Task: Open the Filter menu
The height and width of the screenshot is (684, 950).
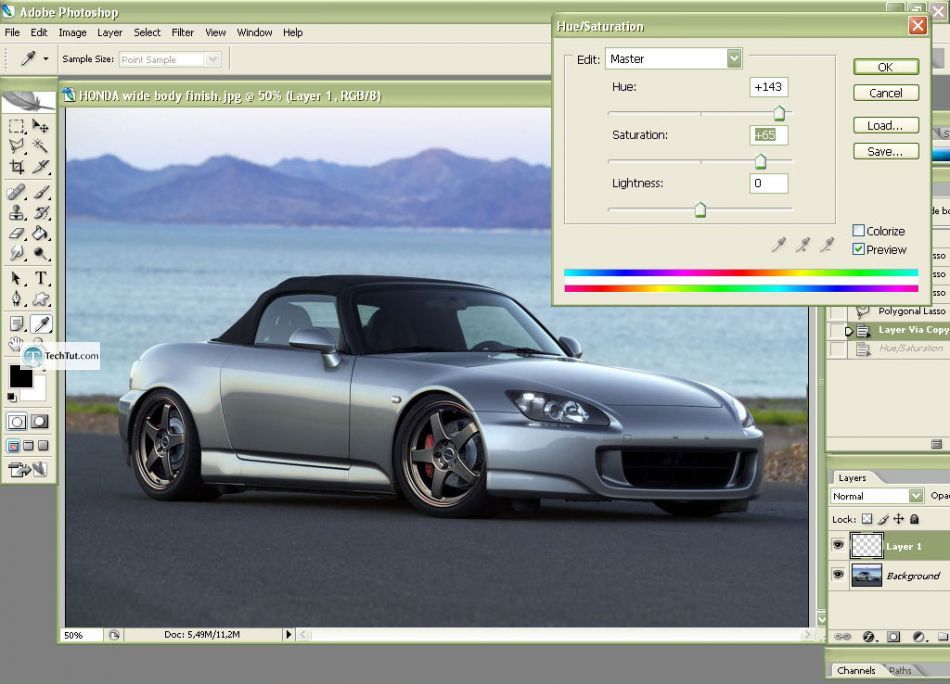Action: click(x=182, y=33)
